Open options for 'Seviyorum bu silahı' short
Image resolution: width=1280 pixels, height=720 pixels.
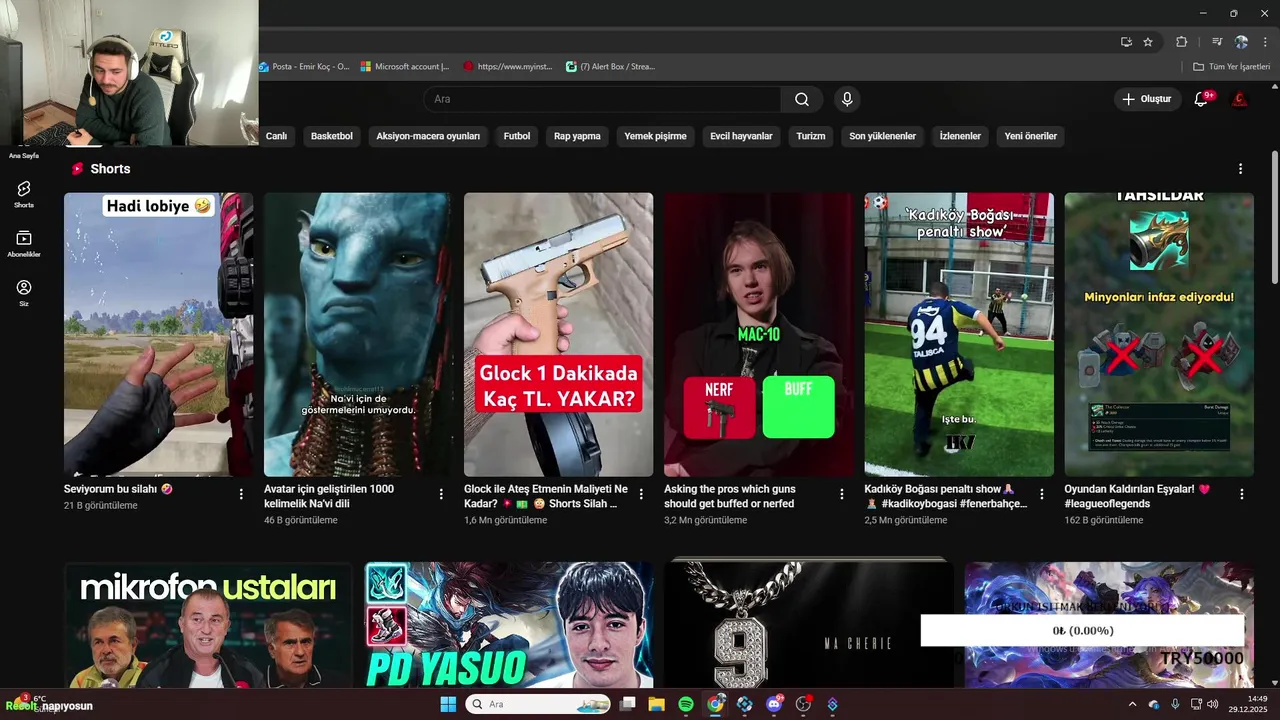(x=241, y=494)
